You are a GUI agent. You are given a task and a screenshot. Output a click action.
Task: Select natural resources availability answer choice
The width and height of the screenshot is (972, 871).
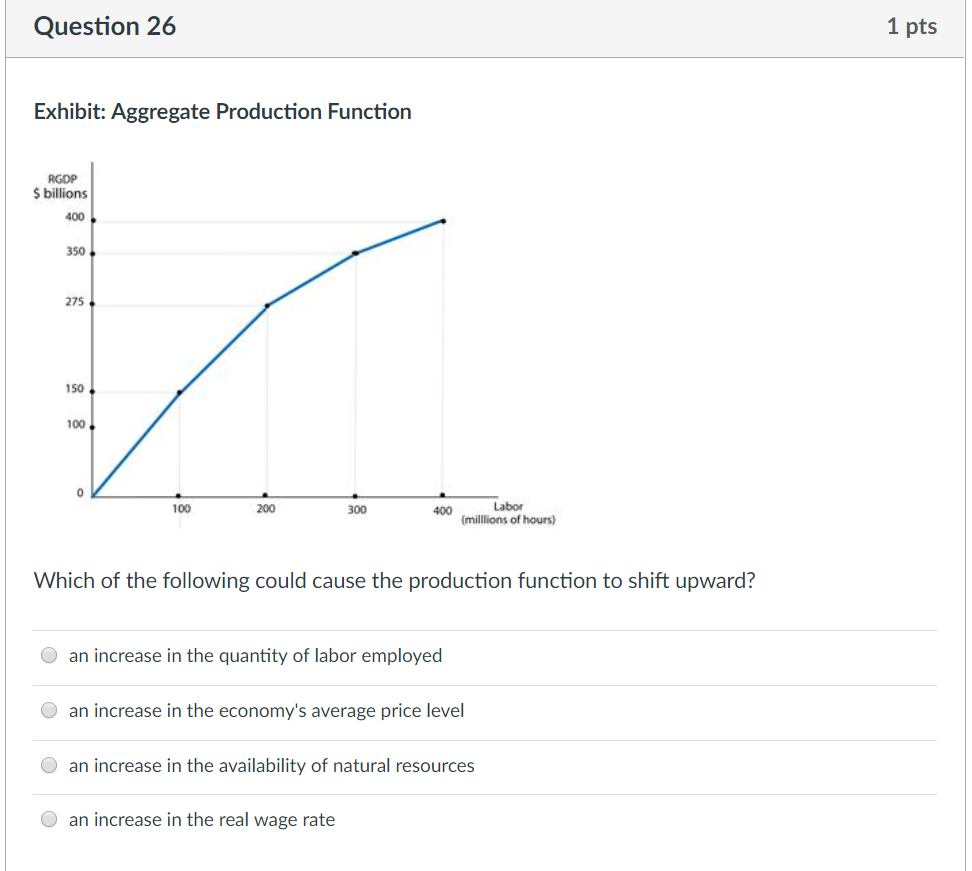(48, 764)
